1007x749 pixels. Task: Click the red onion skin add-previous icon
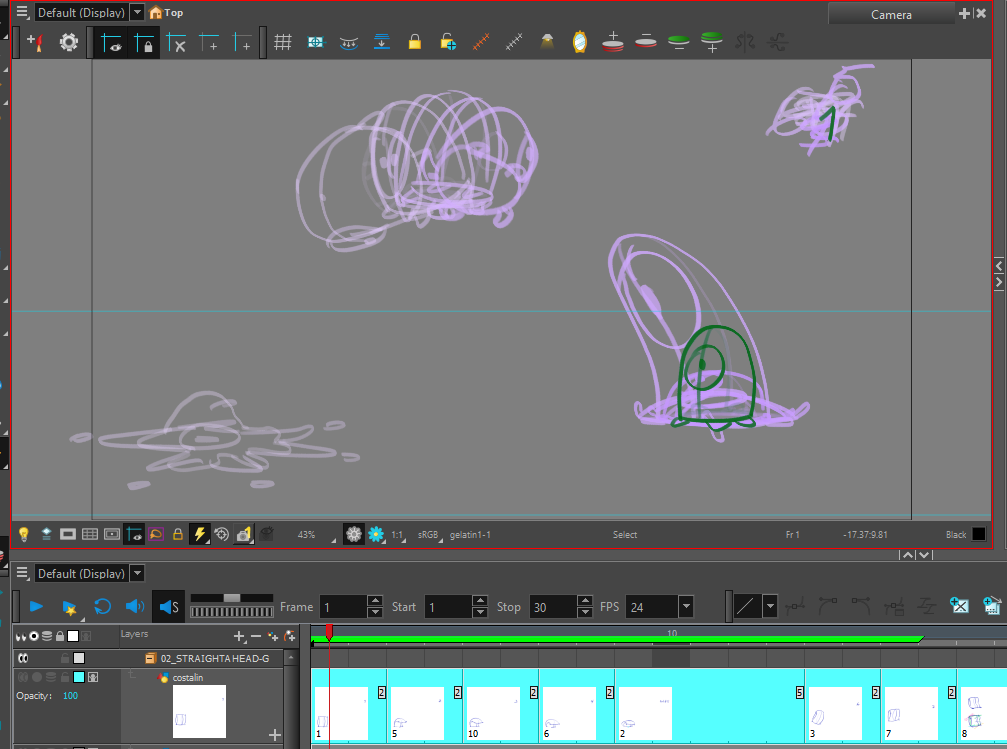click(613, 42)
